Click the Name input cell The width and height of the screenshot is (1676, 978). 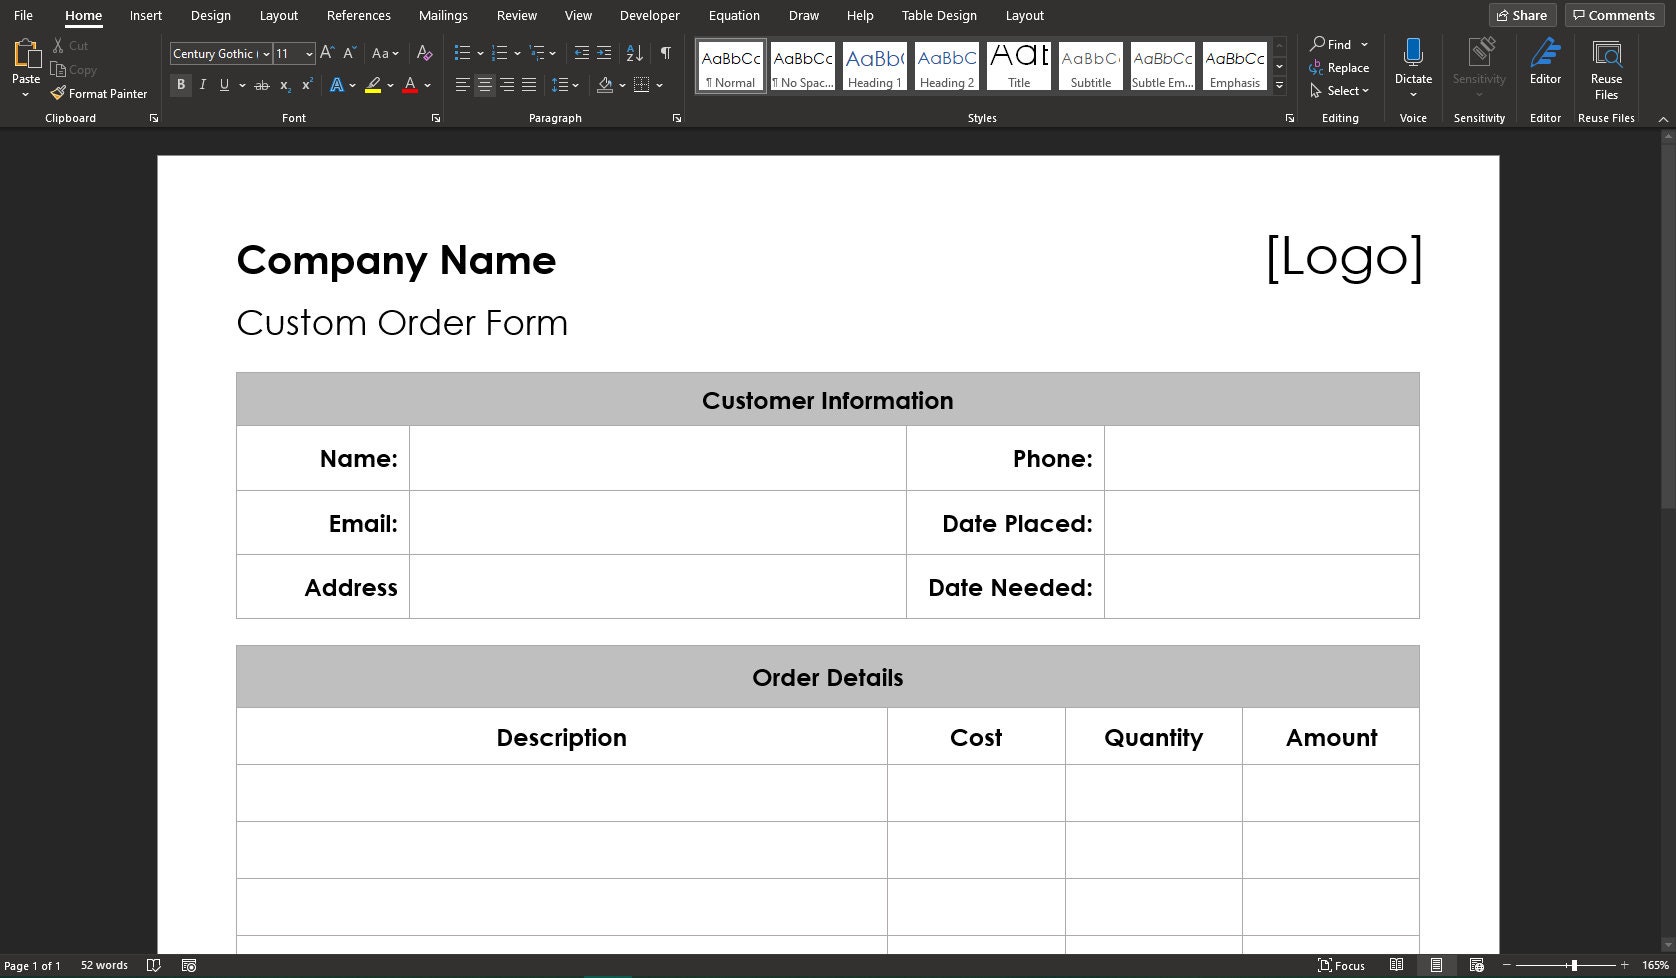[x=658, y=458]
